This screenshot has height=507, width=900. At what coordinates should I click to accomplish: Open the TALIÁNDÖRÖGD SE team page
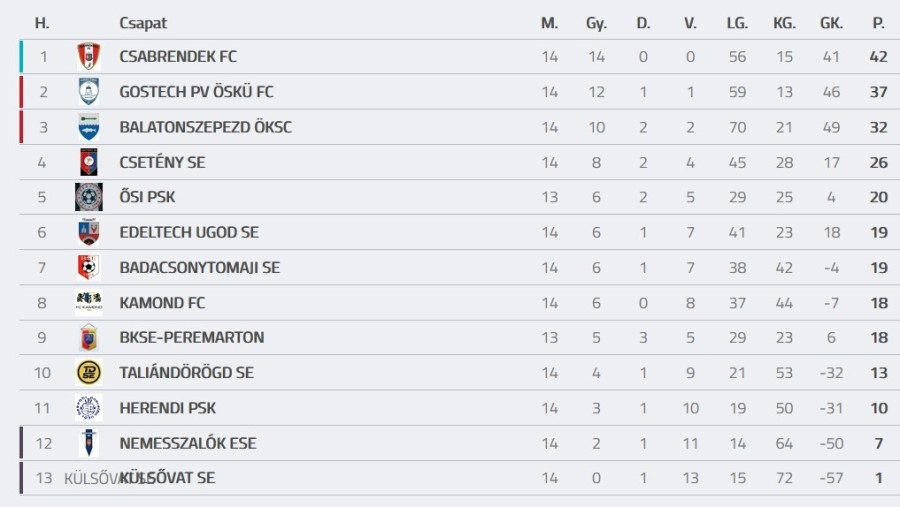[186, 373]
